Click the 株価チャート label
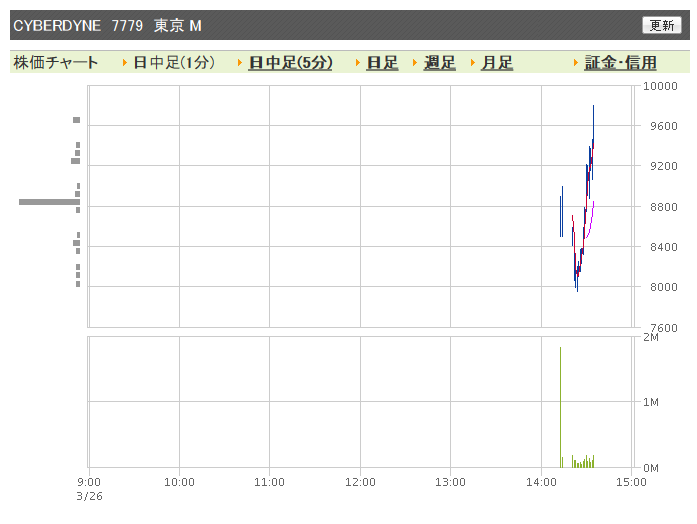The image size is (697, 524). [x=56, y=63]
